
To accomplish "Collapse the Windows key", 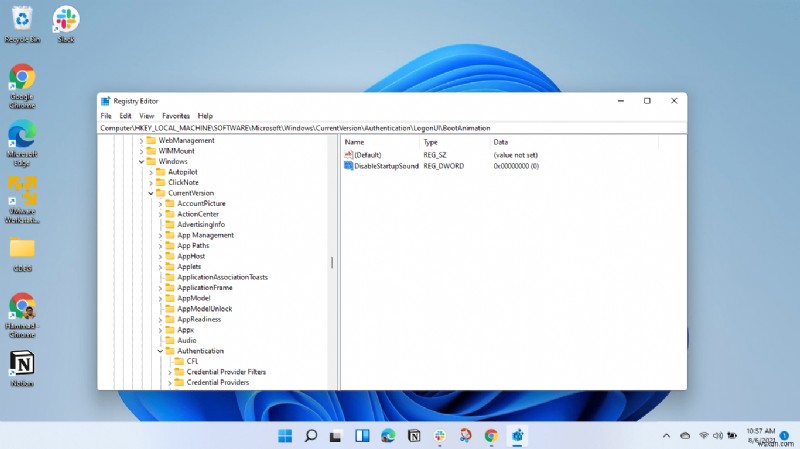I will pos(141,162).
